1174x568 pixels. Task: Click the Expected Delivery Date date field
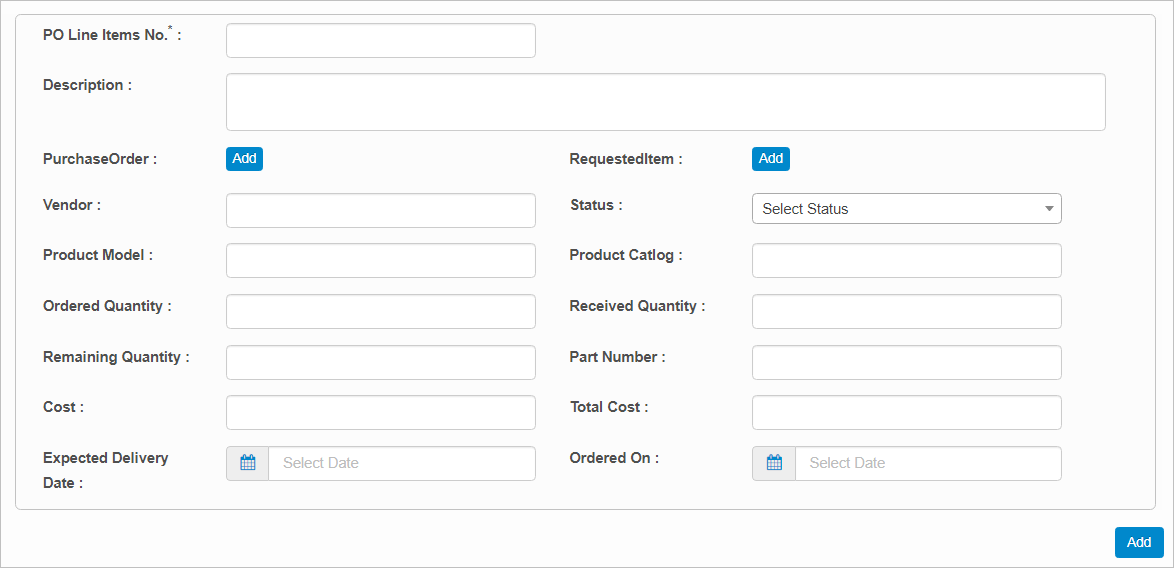coord(401,463)
